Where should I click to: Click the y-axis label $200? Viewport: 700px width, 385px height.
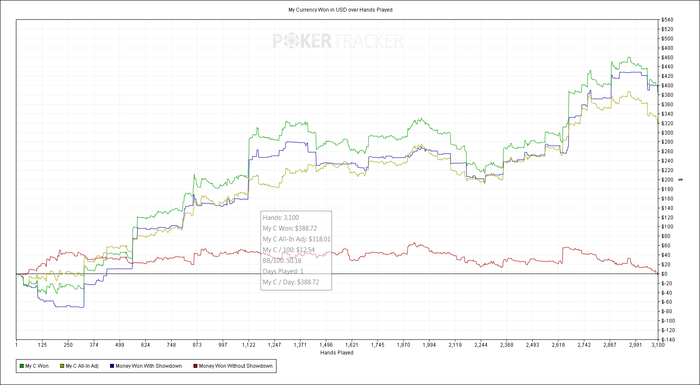pyautogui.click(x=666, y=180)
